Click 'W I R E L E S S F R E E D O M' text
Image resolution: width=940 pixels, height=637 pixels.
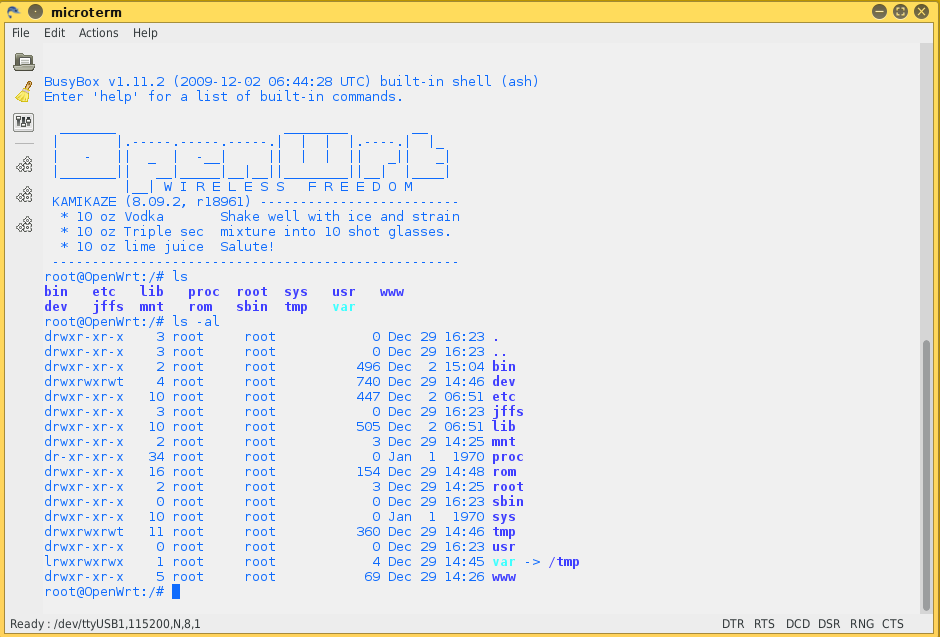pos(288,186)
